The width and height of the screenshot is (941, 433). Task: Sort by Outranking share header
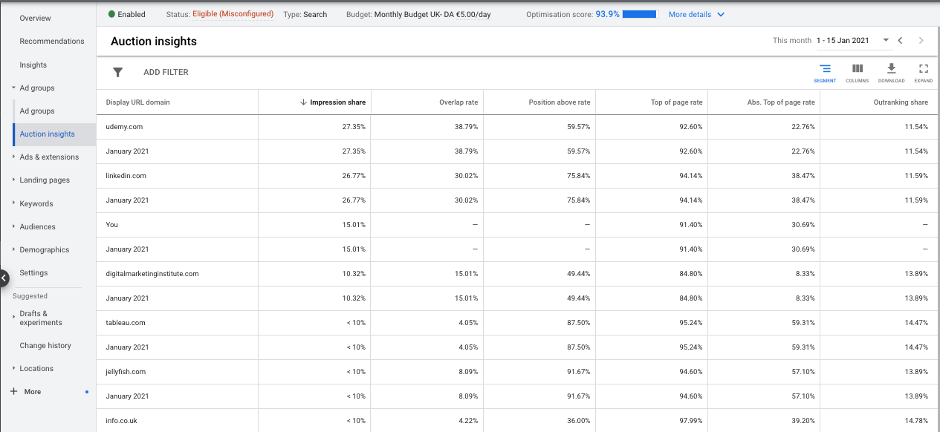point(901,103)
